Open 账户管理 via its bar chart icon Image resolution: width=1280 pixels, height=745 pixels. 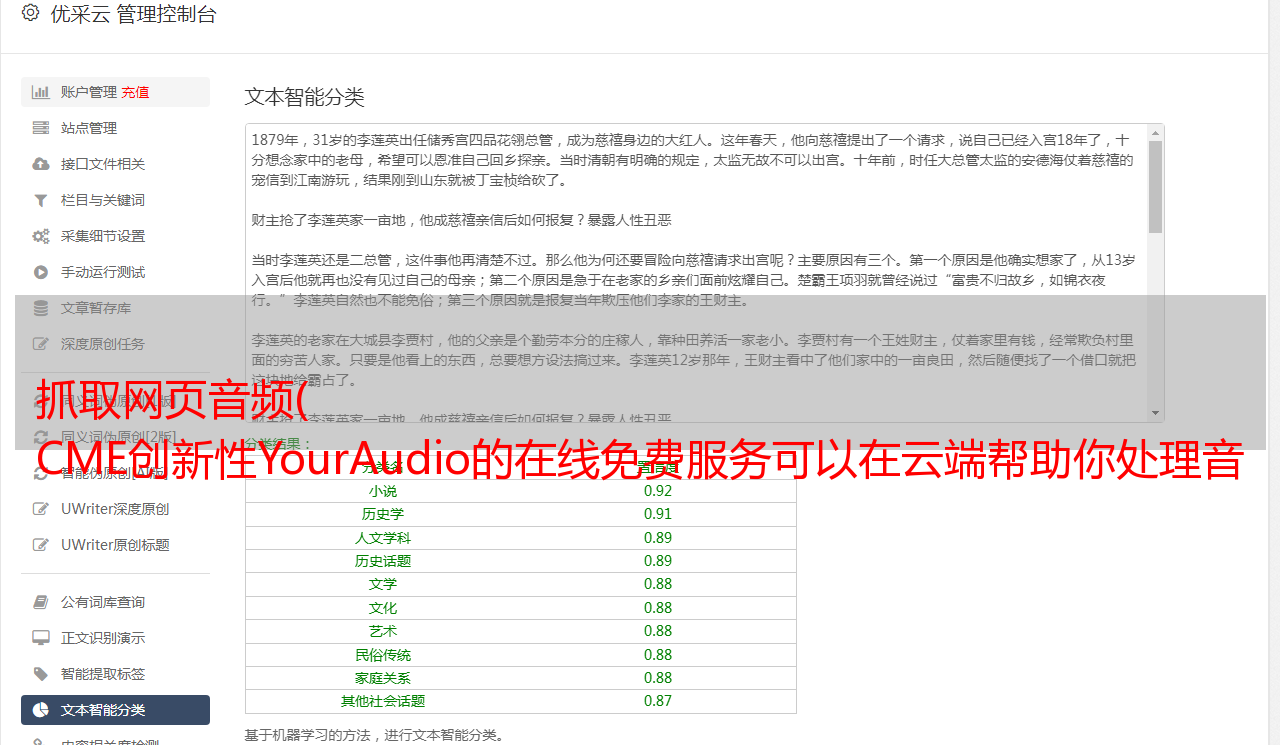point(41,92)
